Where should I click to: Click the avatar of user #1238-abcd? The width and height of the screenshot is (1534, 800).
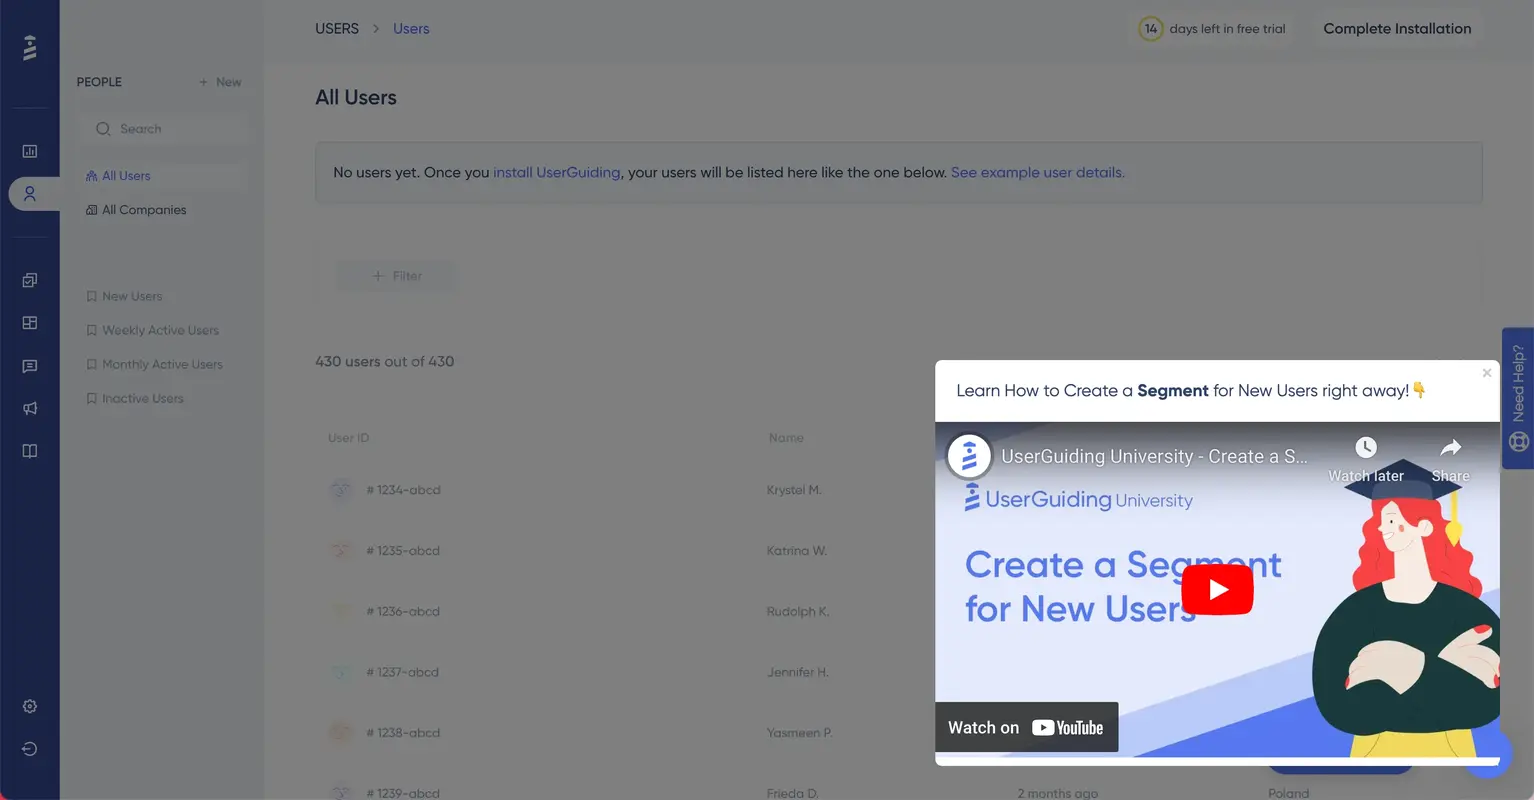341,733
